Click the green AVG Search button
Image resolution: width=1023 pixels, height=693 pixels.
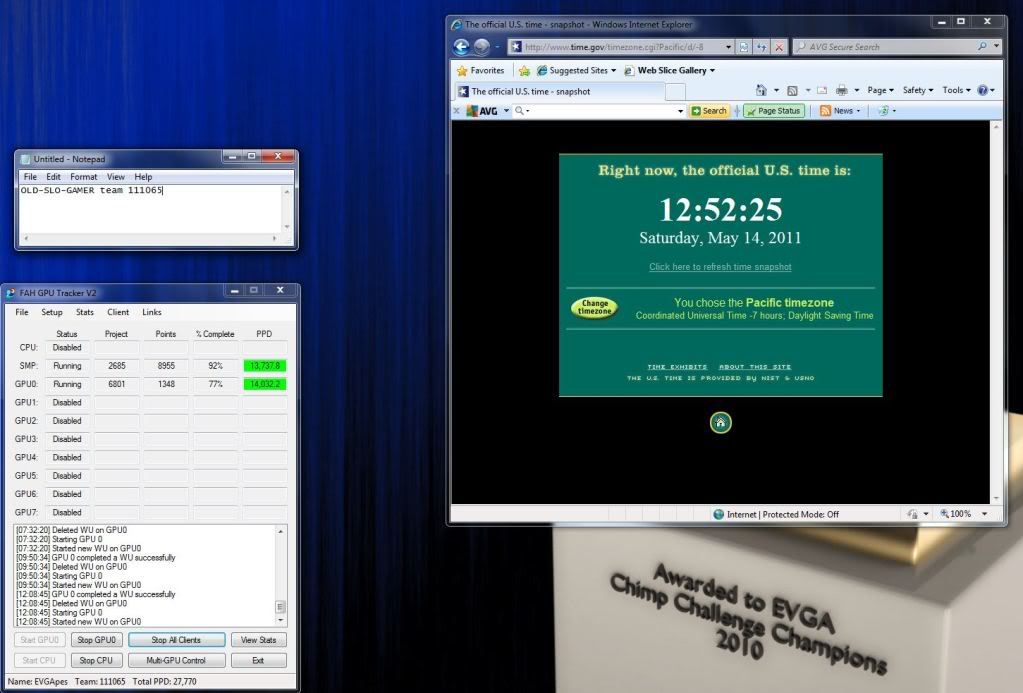coord(710,111)
